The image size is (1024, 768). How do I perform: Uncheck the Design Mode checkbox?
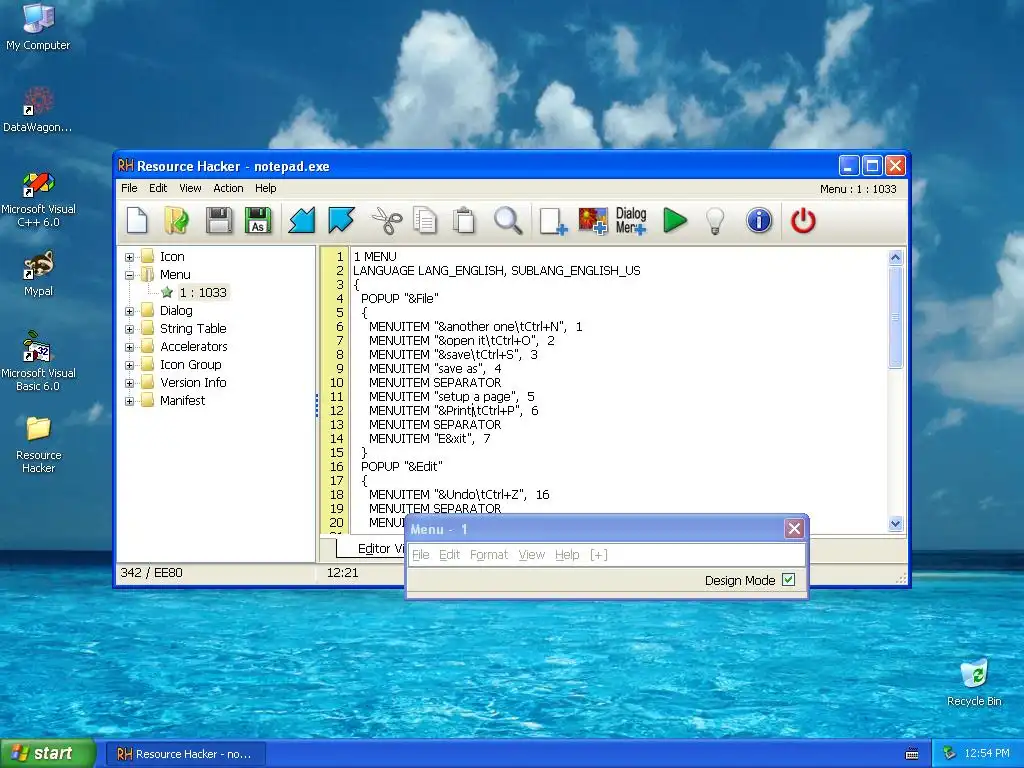[788, 579]
